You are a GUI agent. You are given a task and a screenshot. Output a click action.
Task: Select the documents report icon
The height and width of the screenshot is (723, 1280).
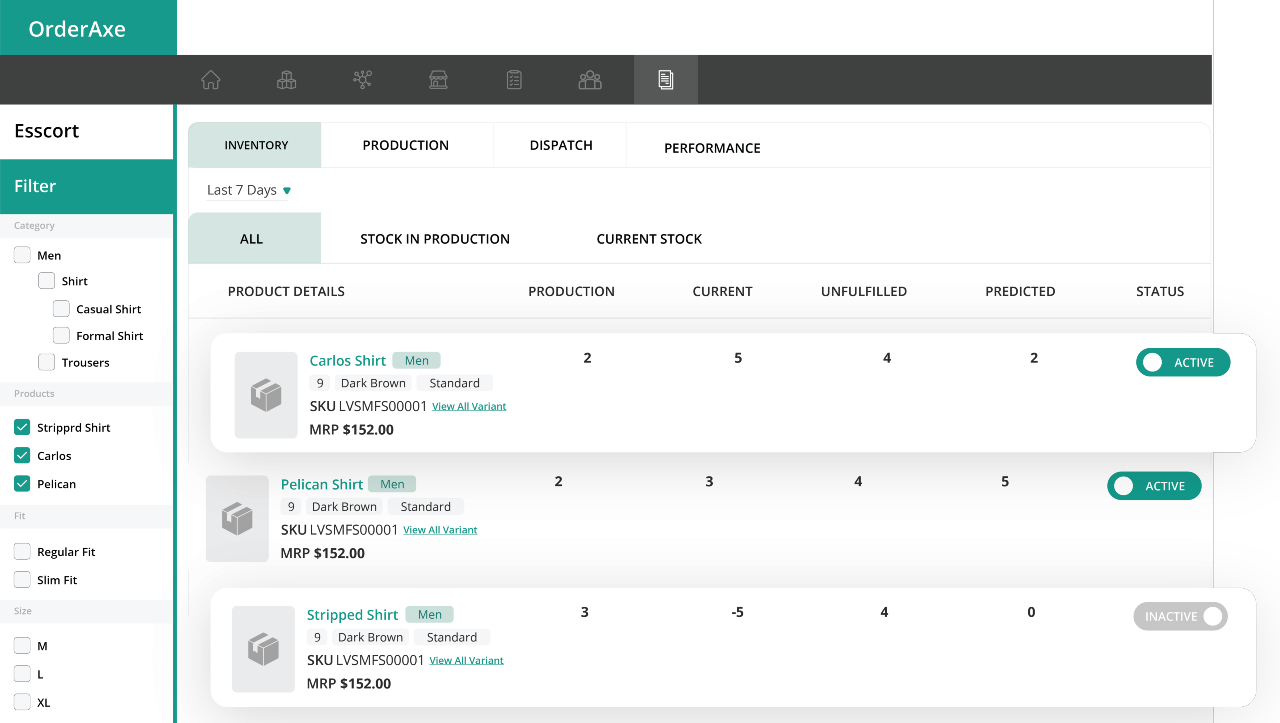click(x=666, y=80)
